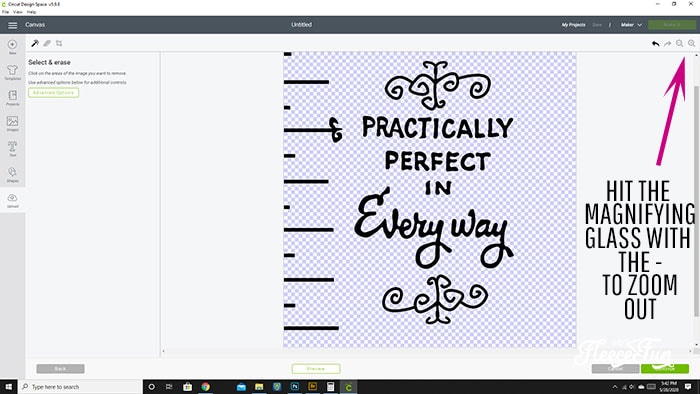Zoom out with the minus magnifying glass
Viewport: 700px width, 394px height.
click(679, 43)
